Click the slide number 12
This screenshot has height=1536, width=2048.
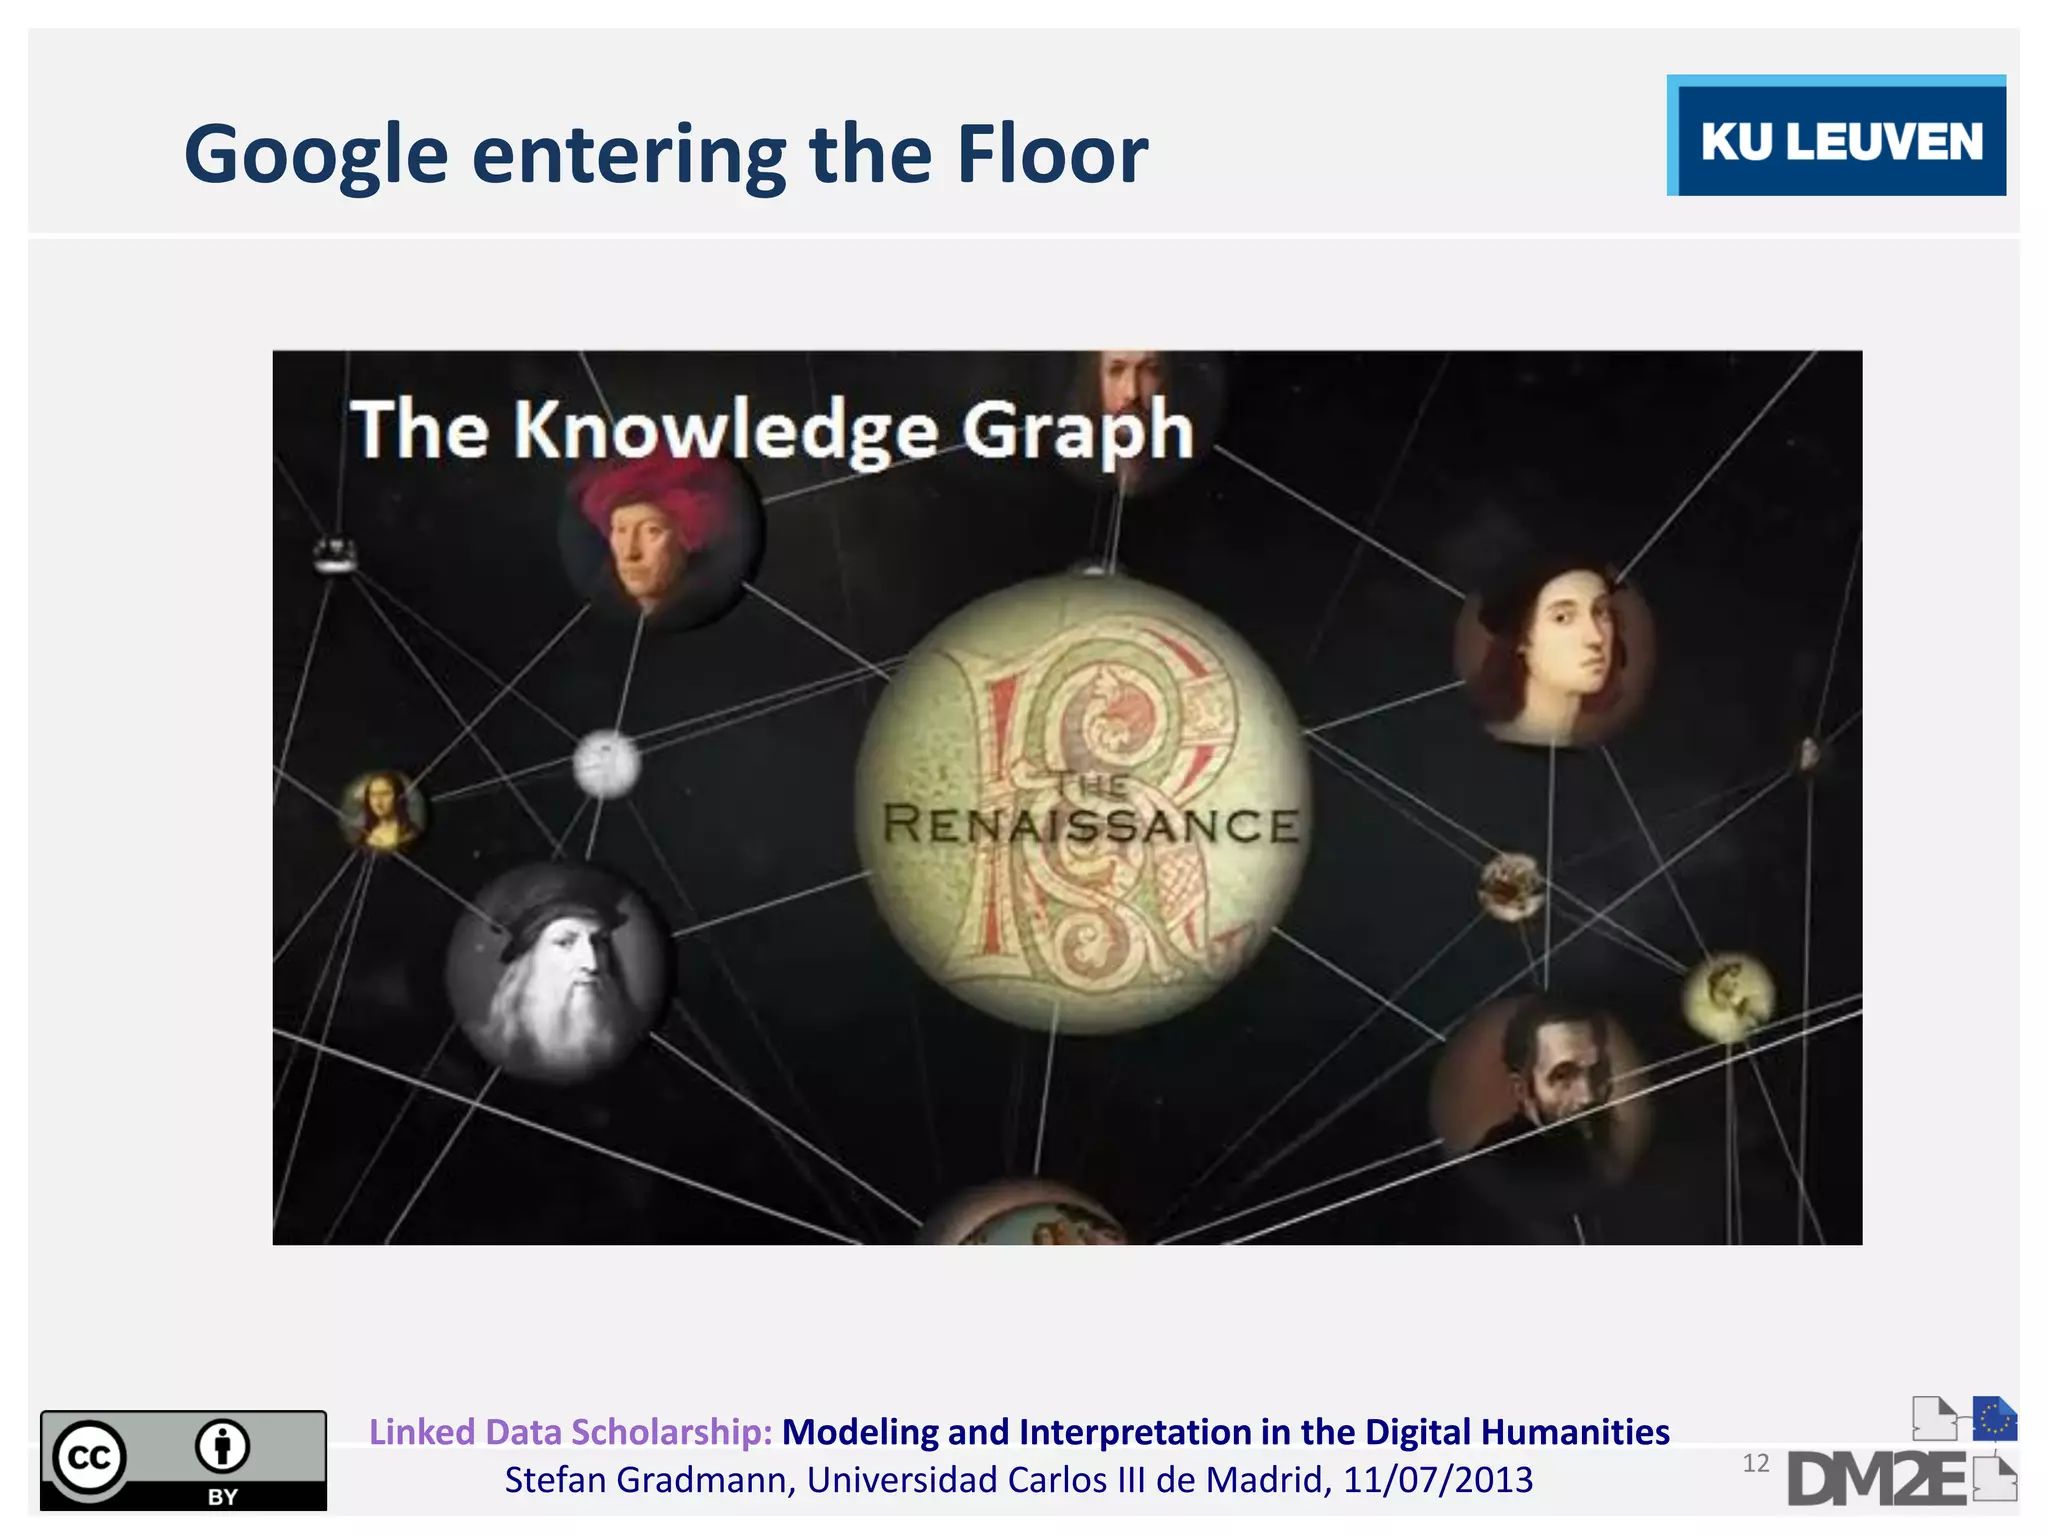pos(1755,1463)
